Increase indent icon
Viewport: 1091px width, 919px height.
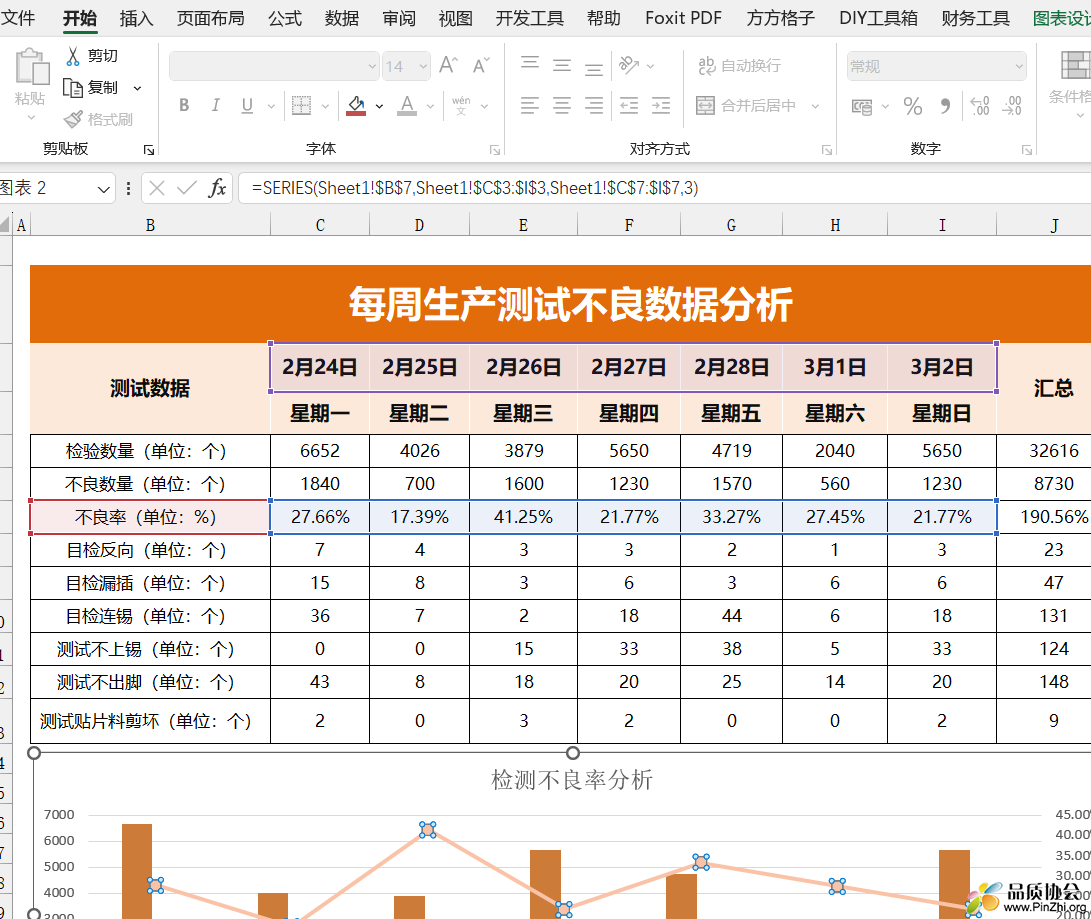661,106
